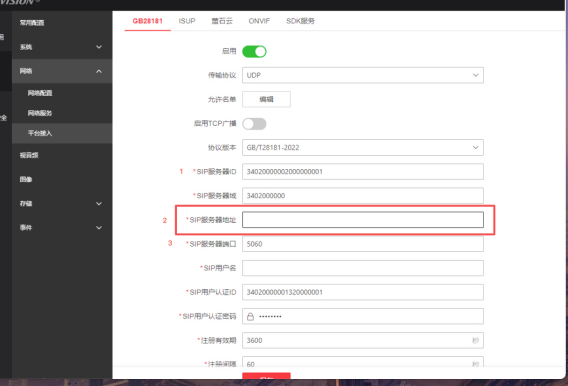Focus the SIP服务器ID input field
The width and height of the screenshot is (568, 386).
pos(363,172)
